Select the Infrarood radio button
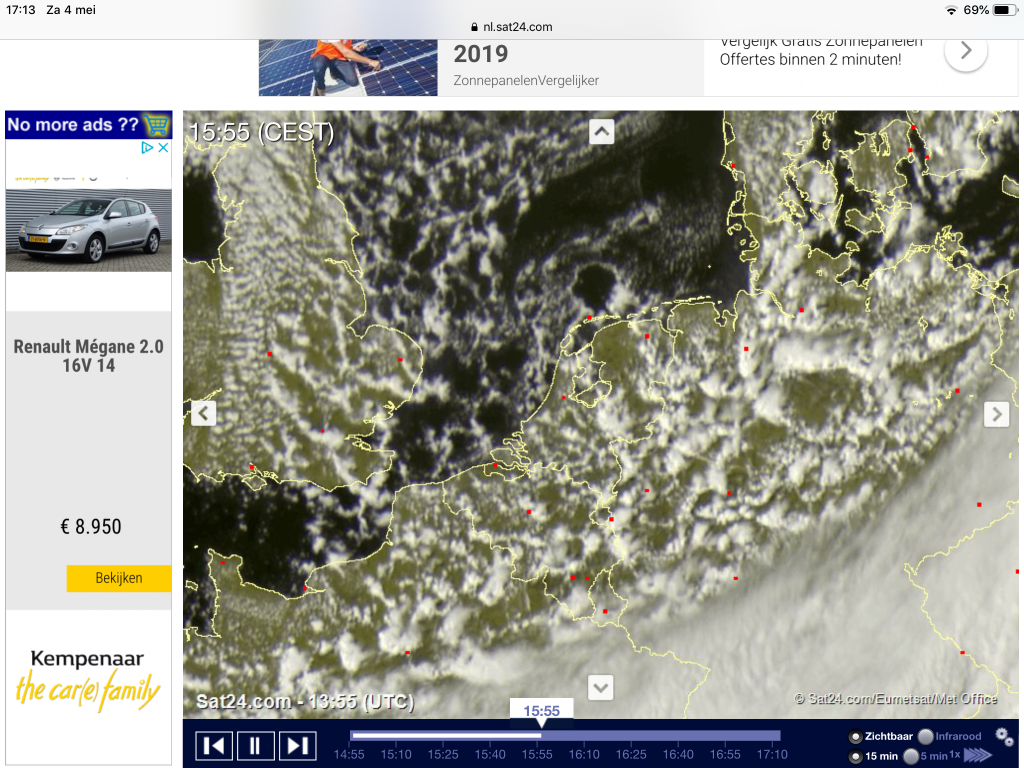 click(925, 737)
